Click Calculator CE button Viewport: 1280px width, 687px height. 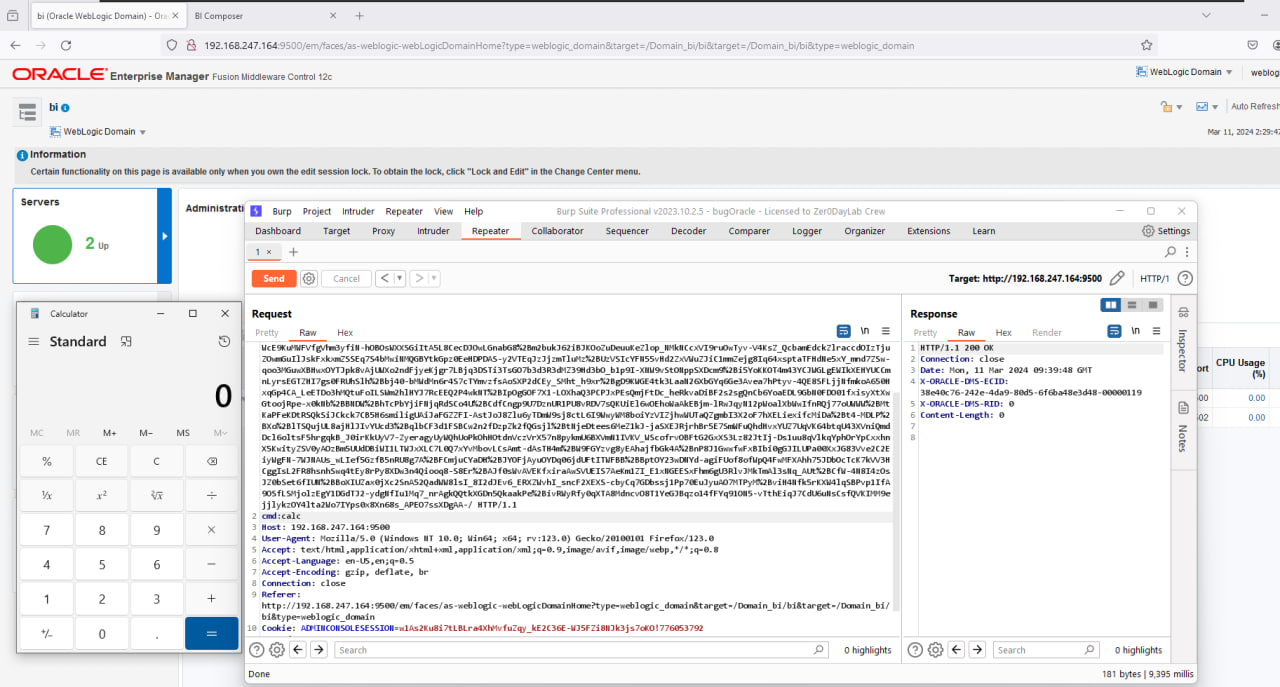pyautogui.click(x=101, y=461)
